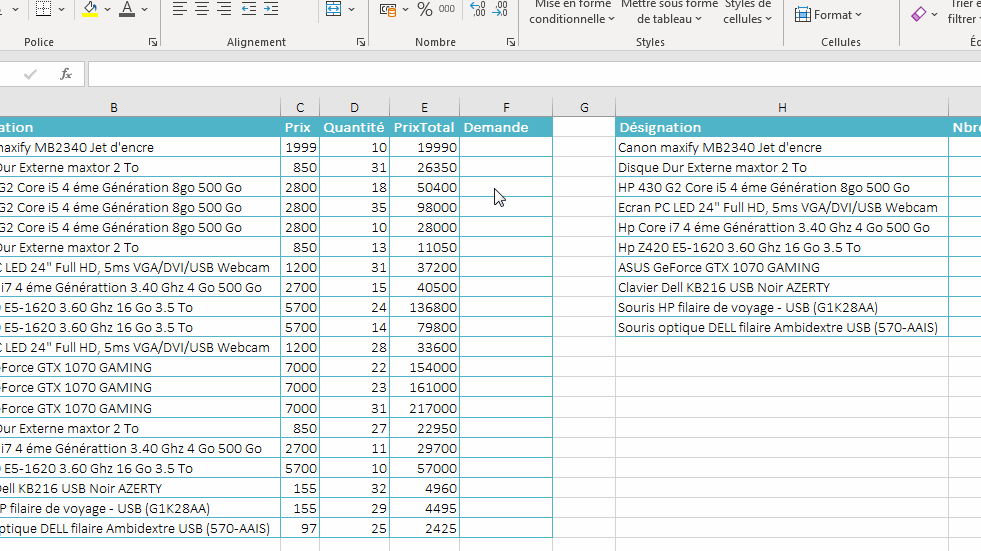Select column G header
The width and height of the screenshot is (981, 551).
[x=584, y=108]
